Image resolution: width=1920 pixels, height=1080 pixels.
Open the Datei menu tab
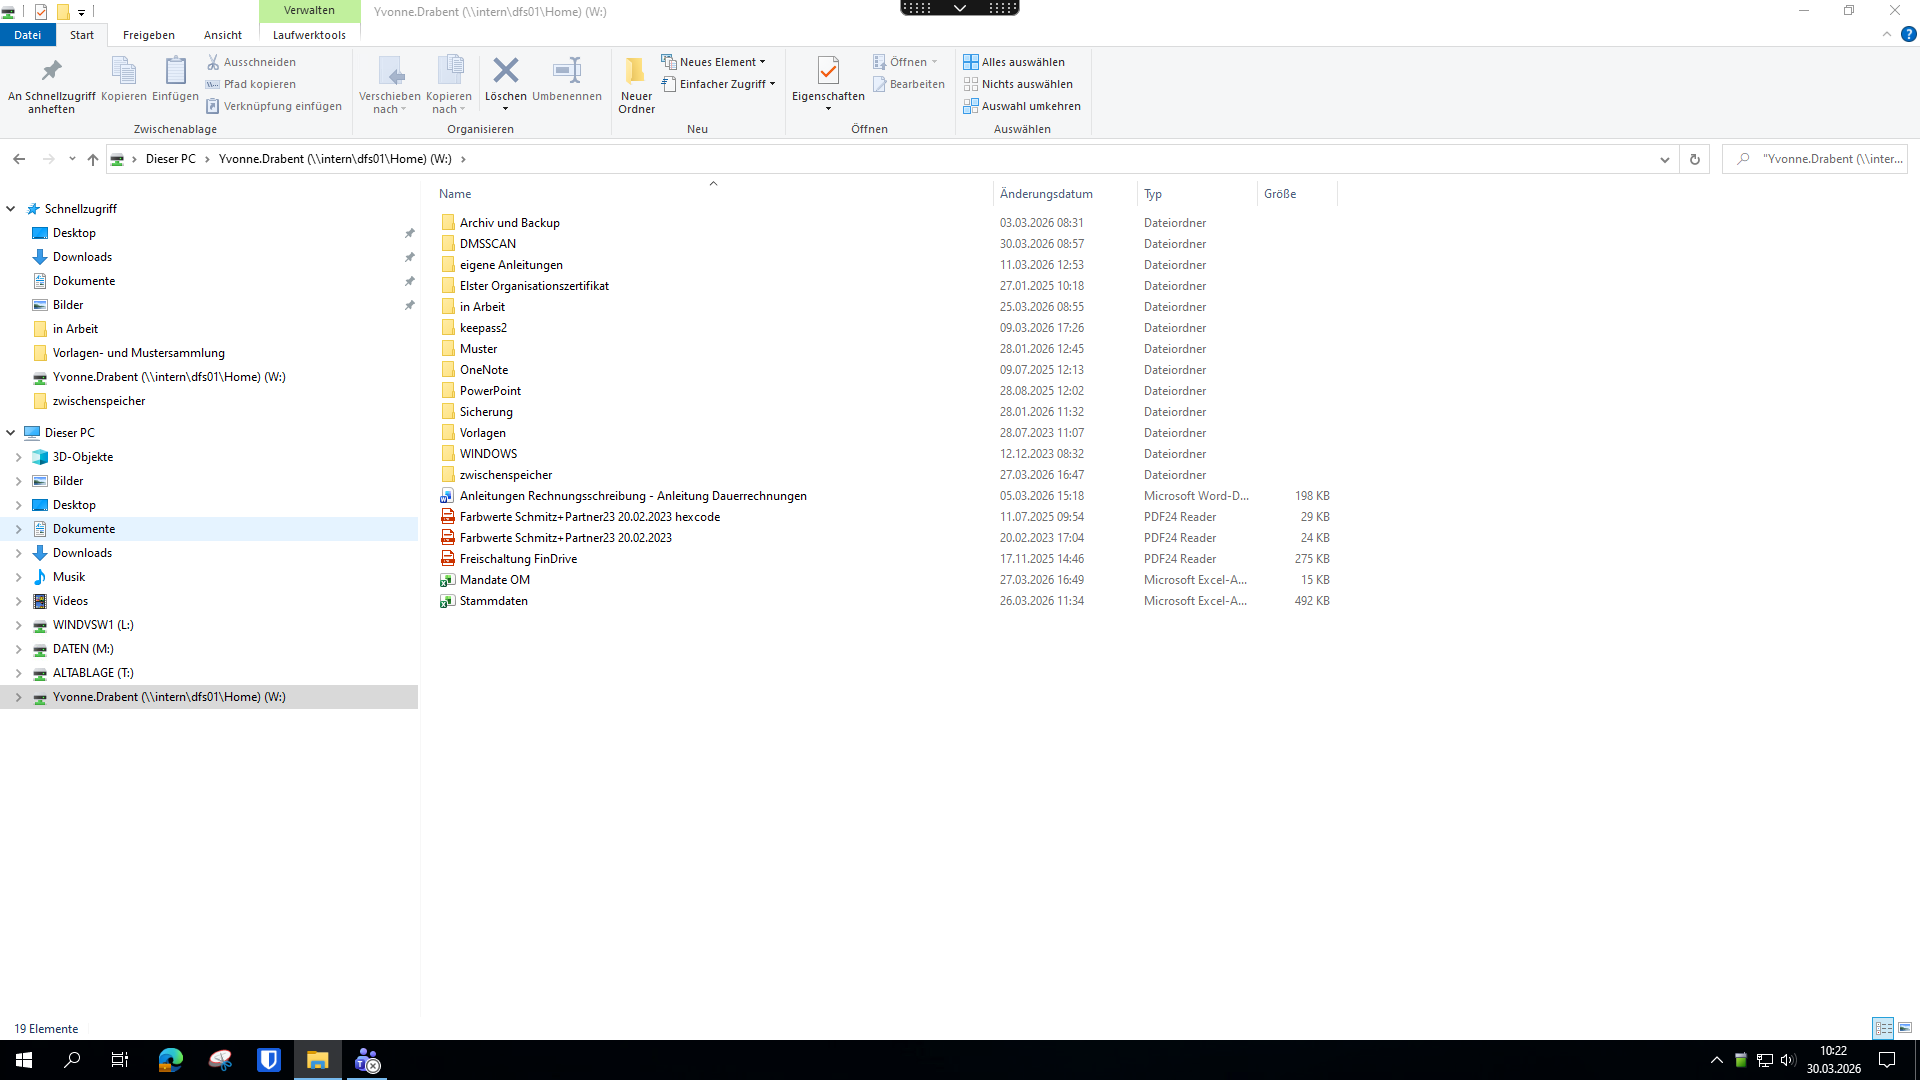27,35
